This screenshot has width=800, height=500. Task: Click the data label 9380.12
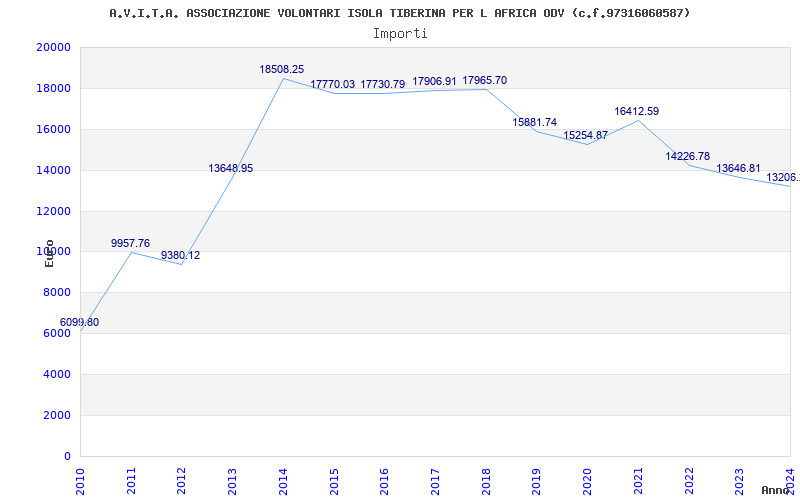tap(181, 255)
